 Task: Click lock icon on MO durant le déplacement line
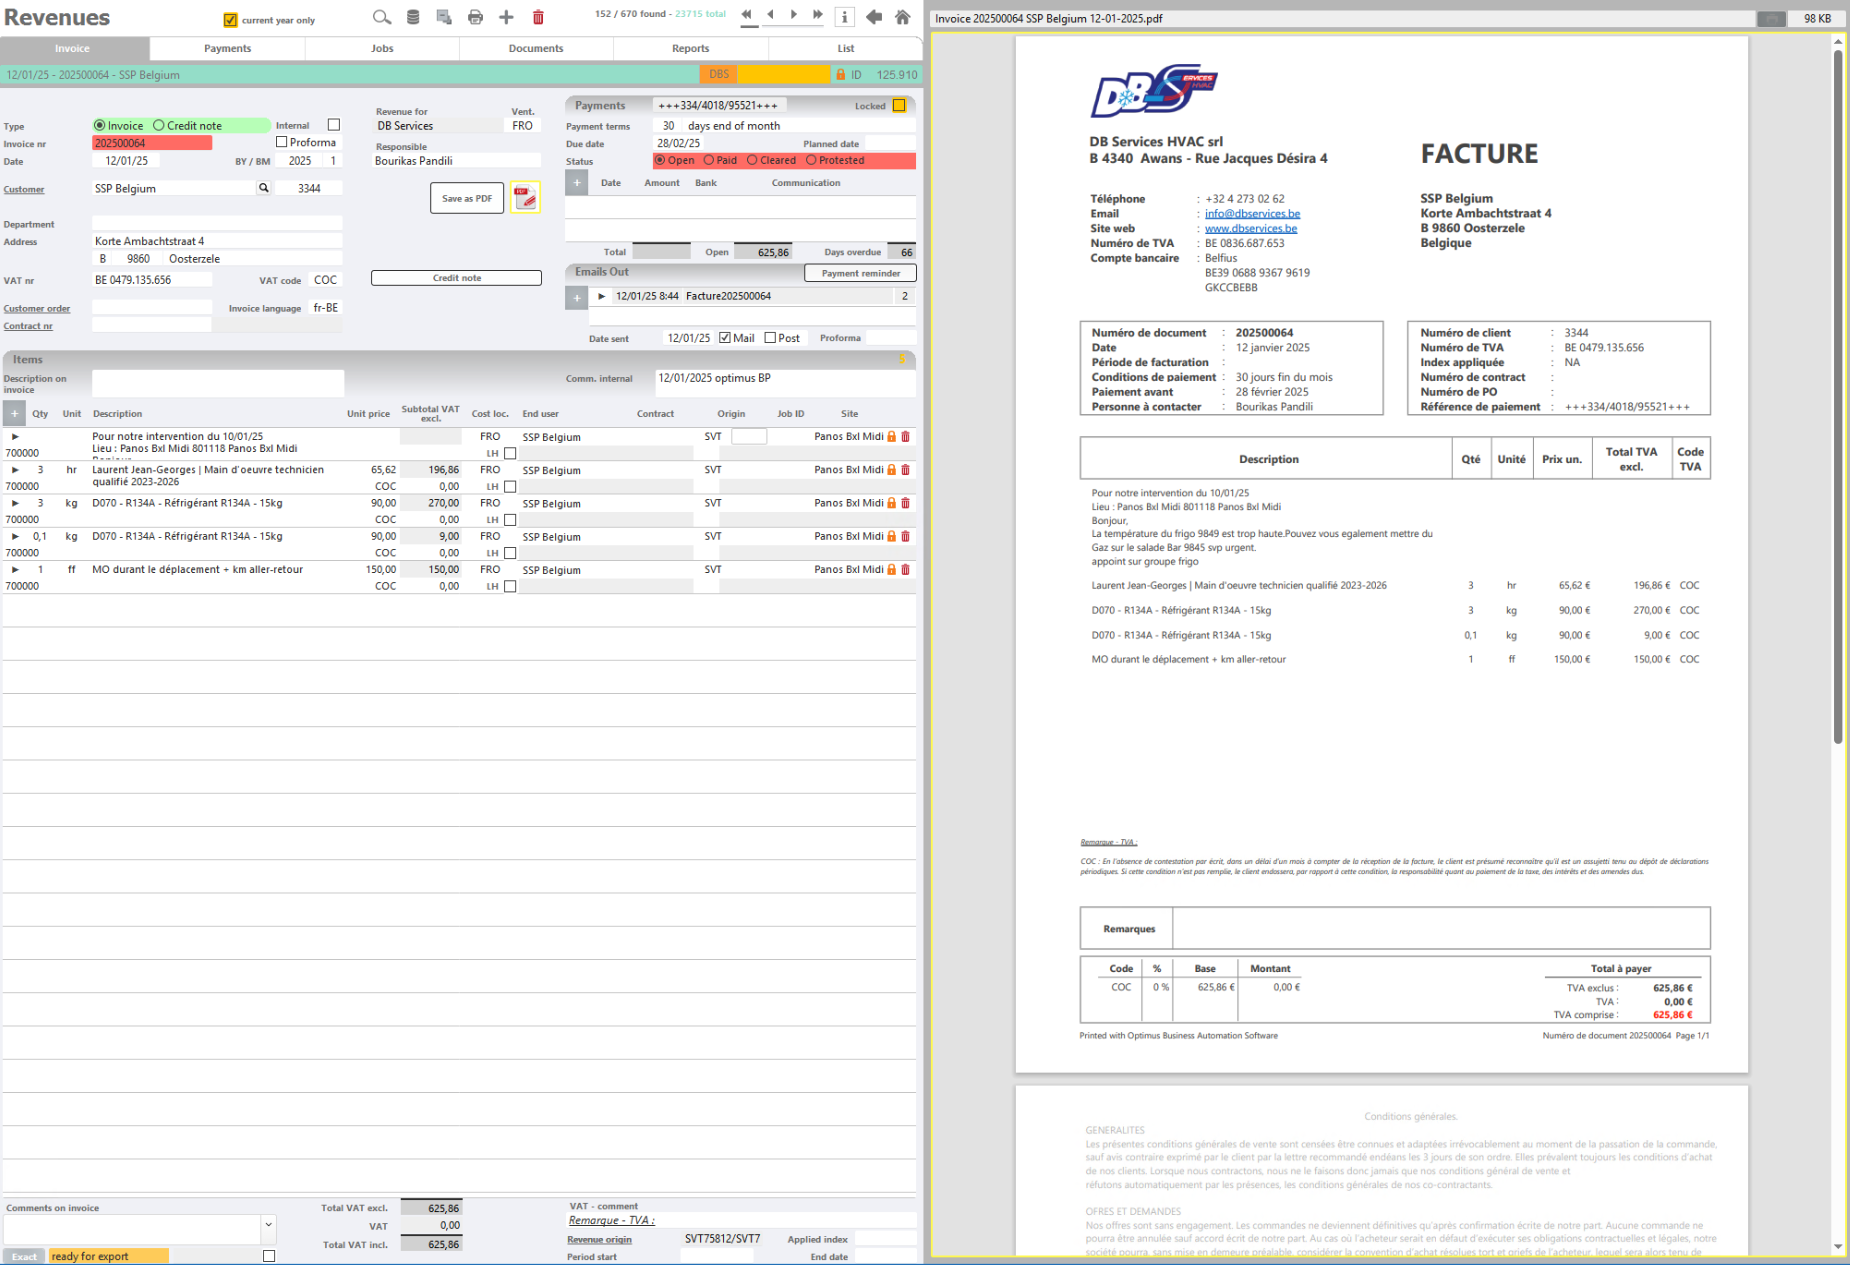(x=892, y=569)
